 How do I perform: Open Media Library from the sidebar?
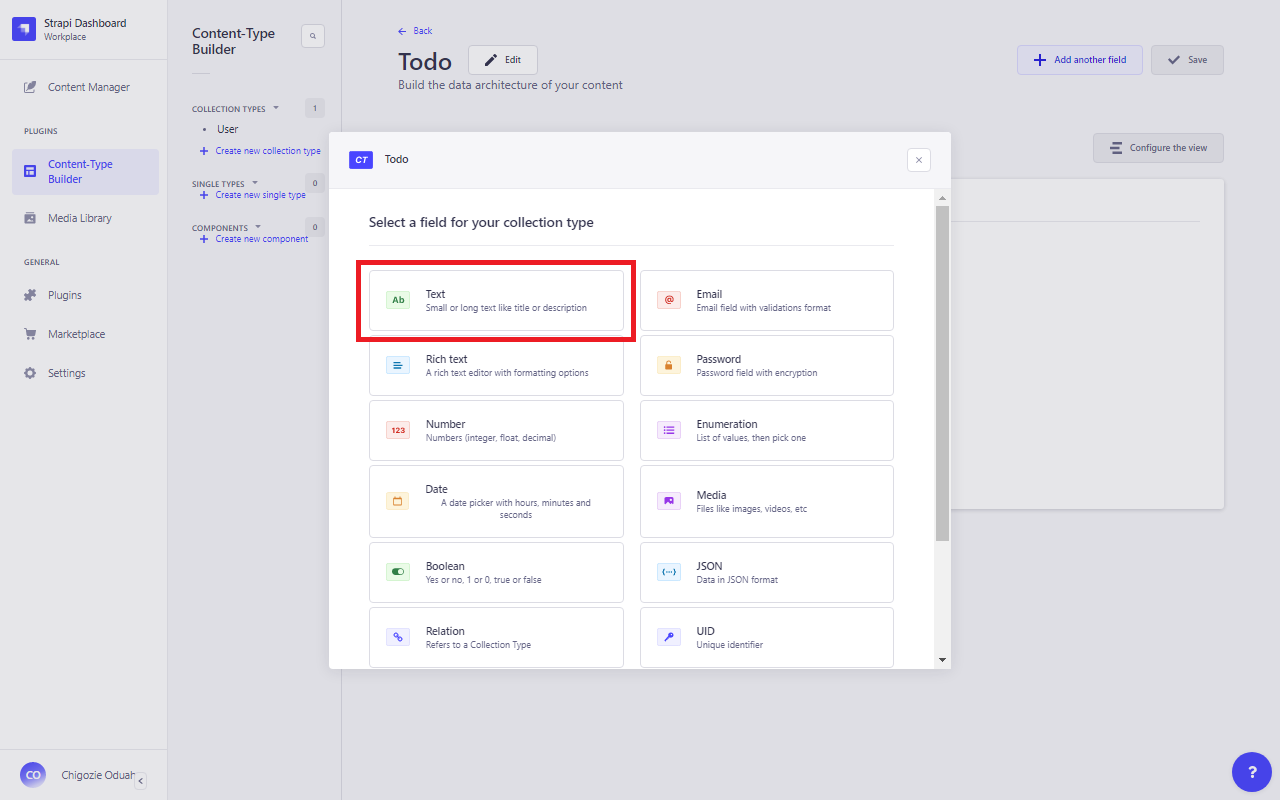point(79,218)
